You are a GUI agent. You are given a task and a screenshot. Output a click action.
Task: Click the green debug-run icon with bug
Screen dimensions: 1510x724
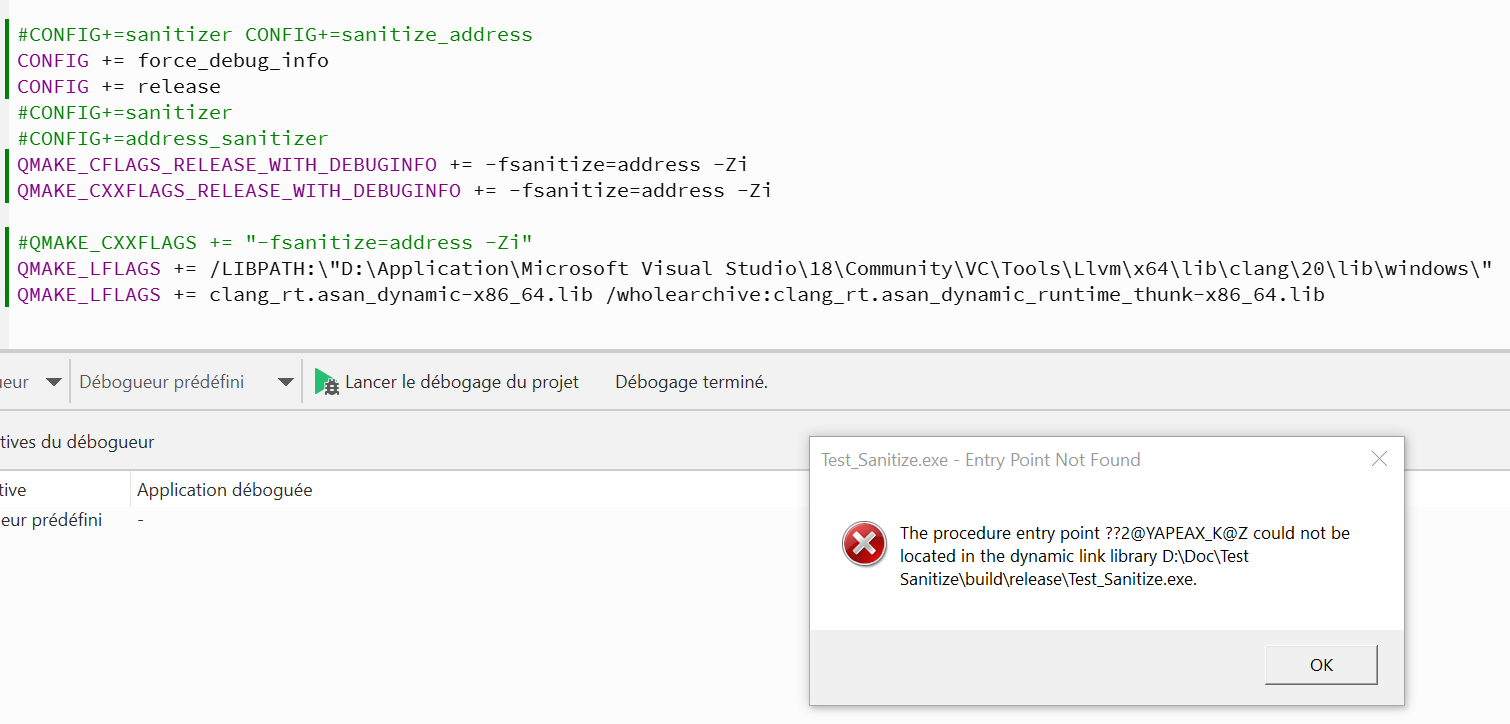(327, 382)
